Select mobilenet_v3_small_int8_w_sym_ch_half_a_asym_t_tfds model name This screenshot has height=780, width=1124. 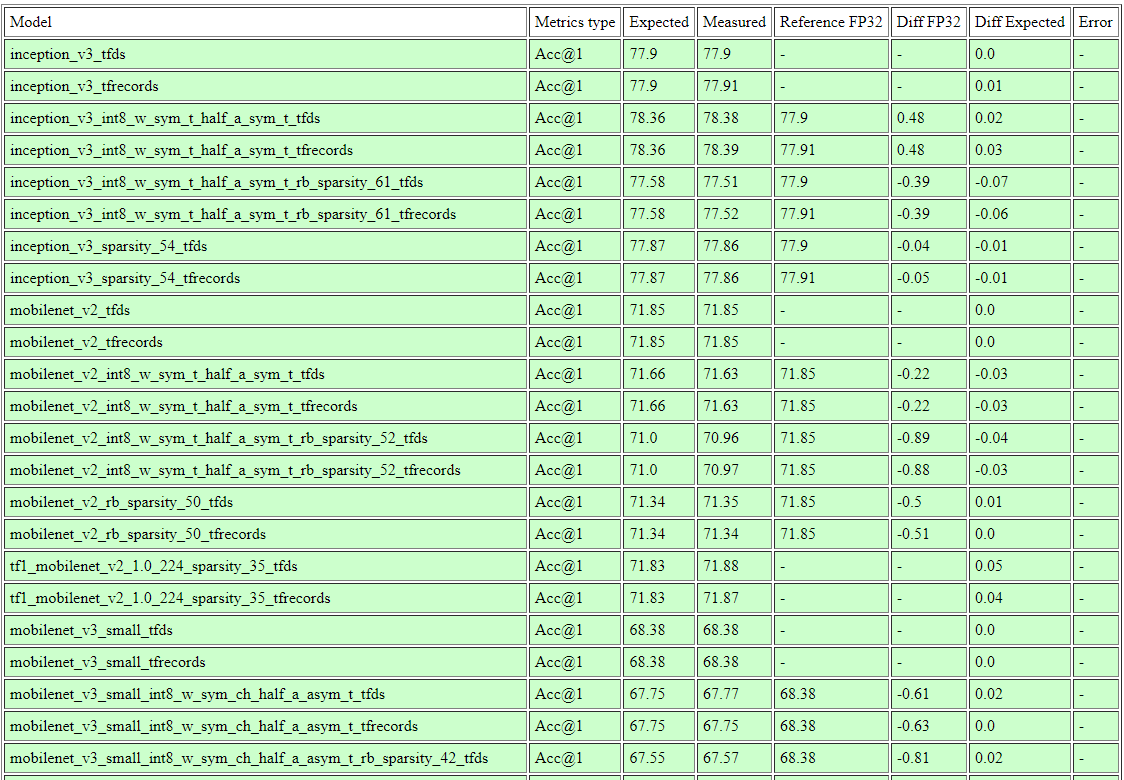pyautogui.click(x=197, y=695)
